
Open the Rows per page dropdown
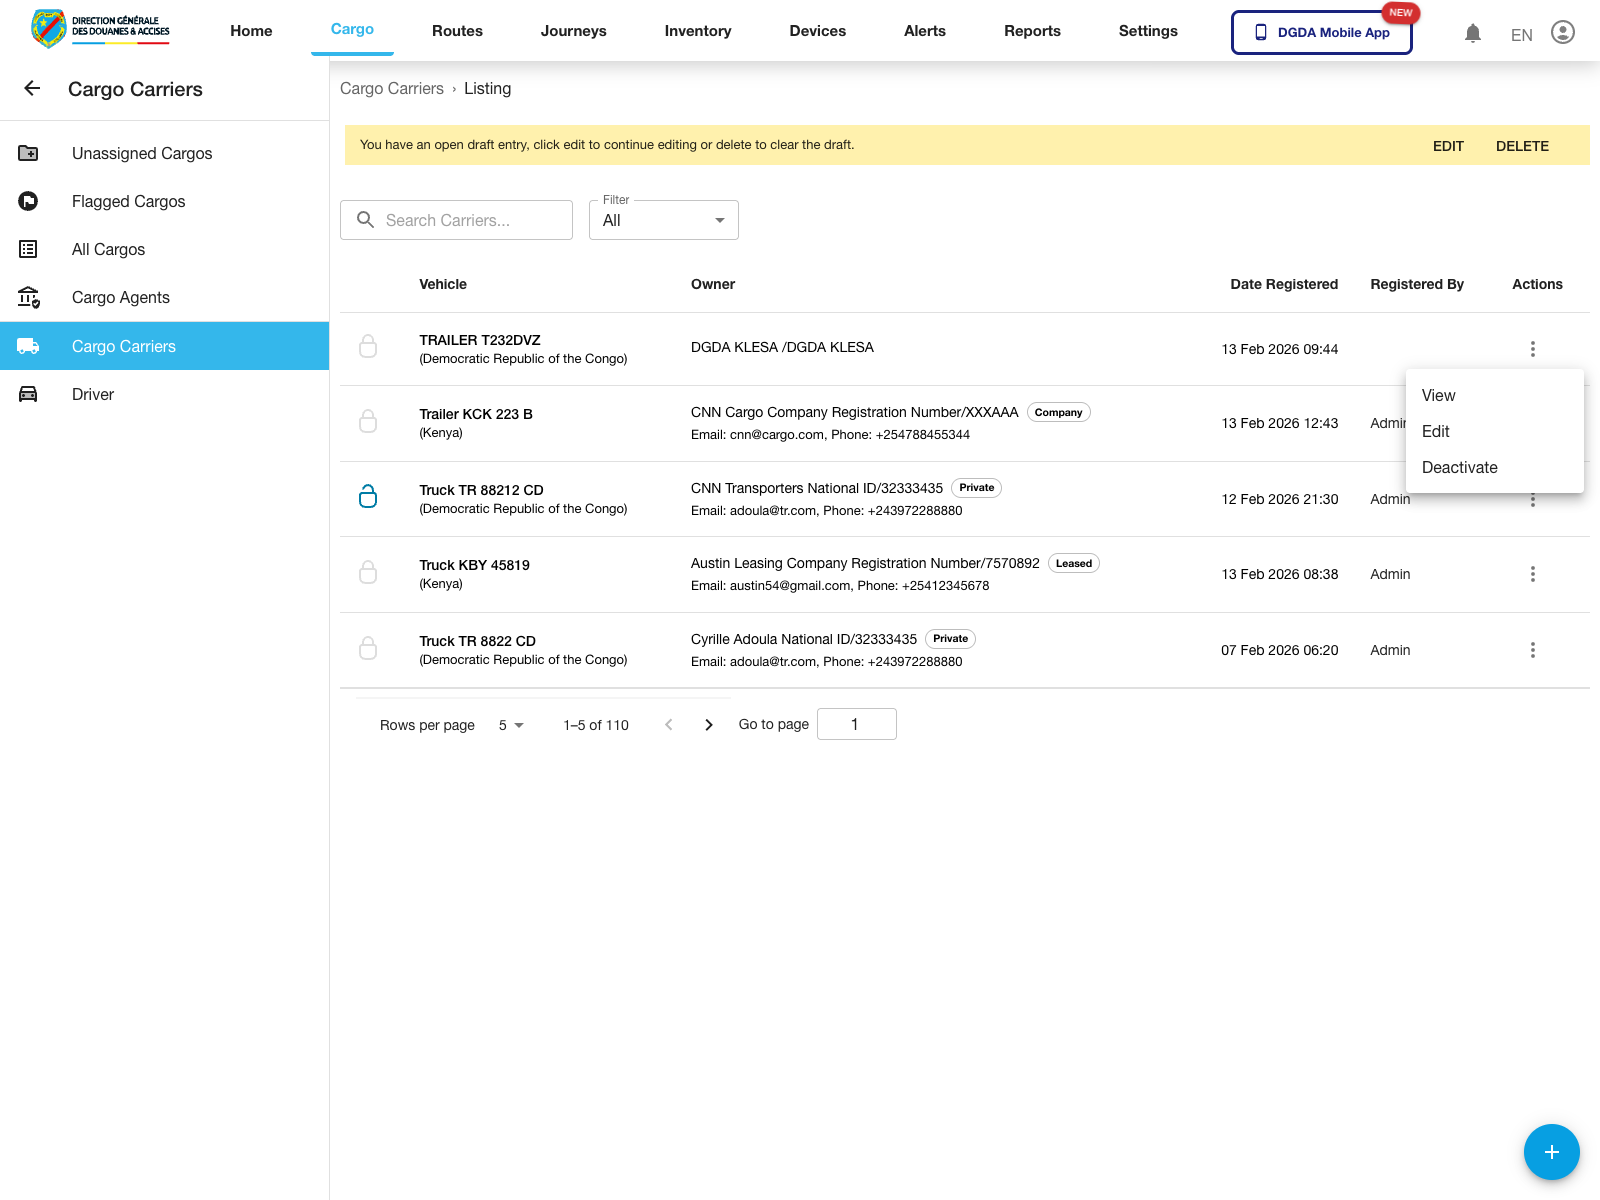[511, 725]
